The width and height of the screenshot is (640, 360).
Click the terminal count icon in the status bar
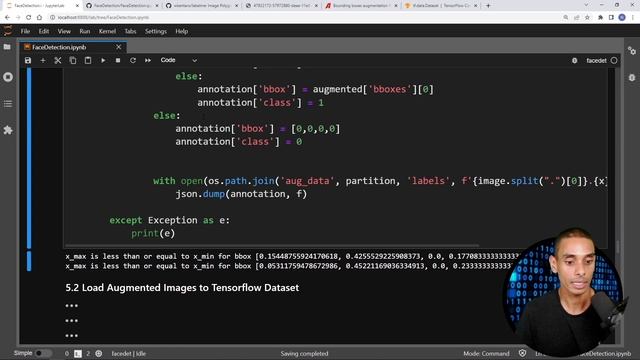[x=78, y=353]
